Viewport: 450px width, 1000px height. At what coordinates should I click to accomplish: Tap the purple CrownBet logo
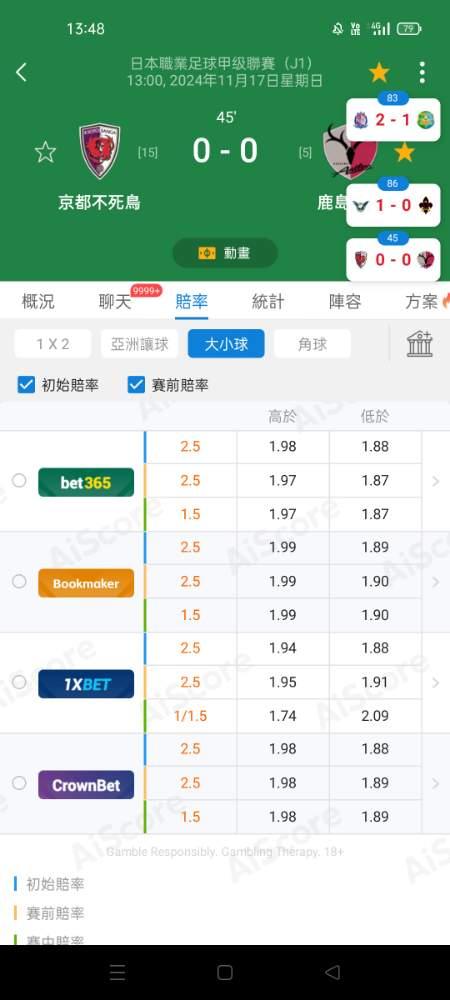click(x=86, y=784)
